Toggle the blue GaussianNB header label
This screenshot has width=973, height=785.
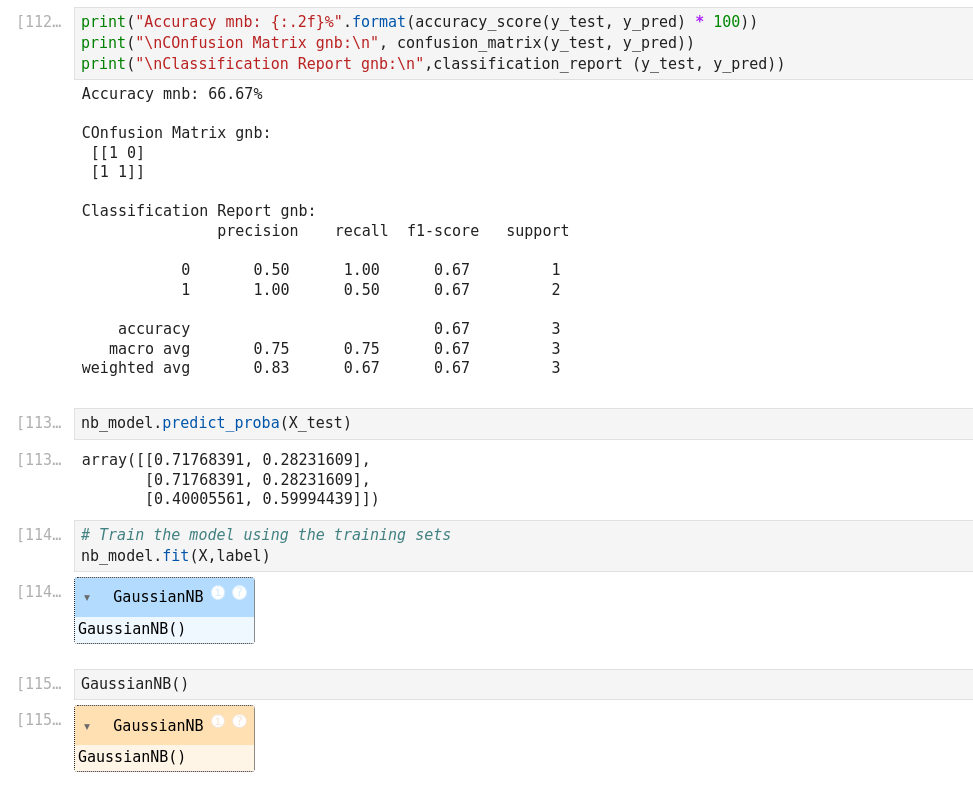(157, 597)
